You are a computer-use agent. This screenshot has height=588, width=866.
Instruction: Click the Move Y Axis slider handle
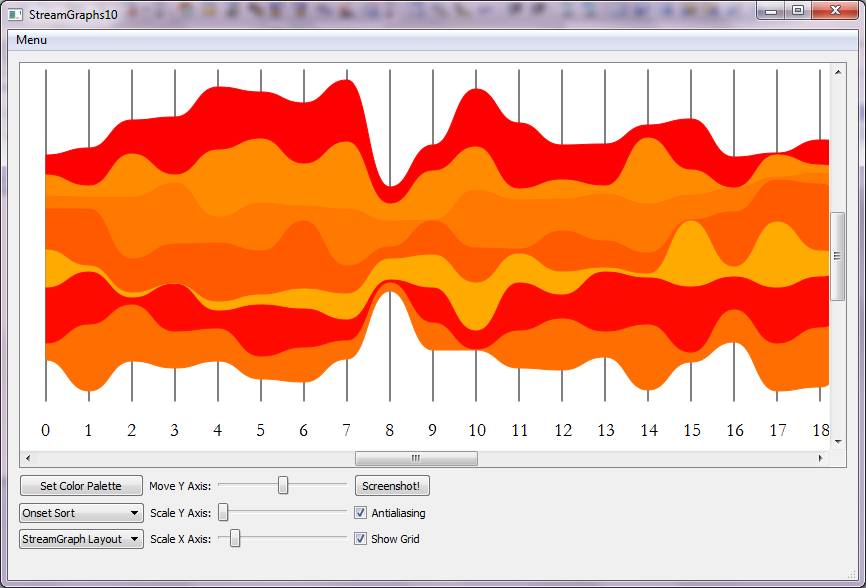pyautogui.click(x=283, y=485)
